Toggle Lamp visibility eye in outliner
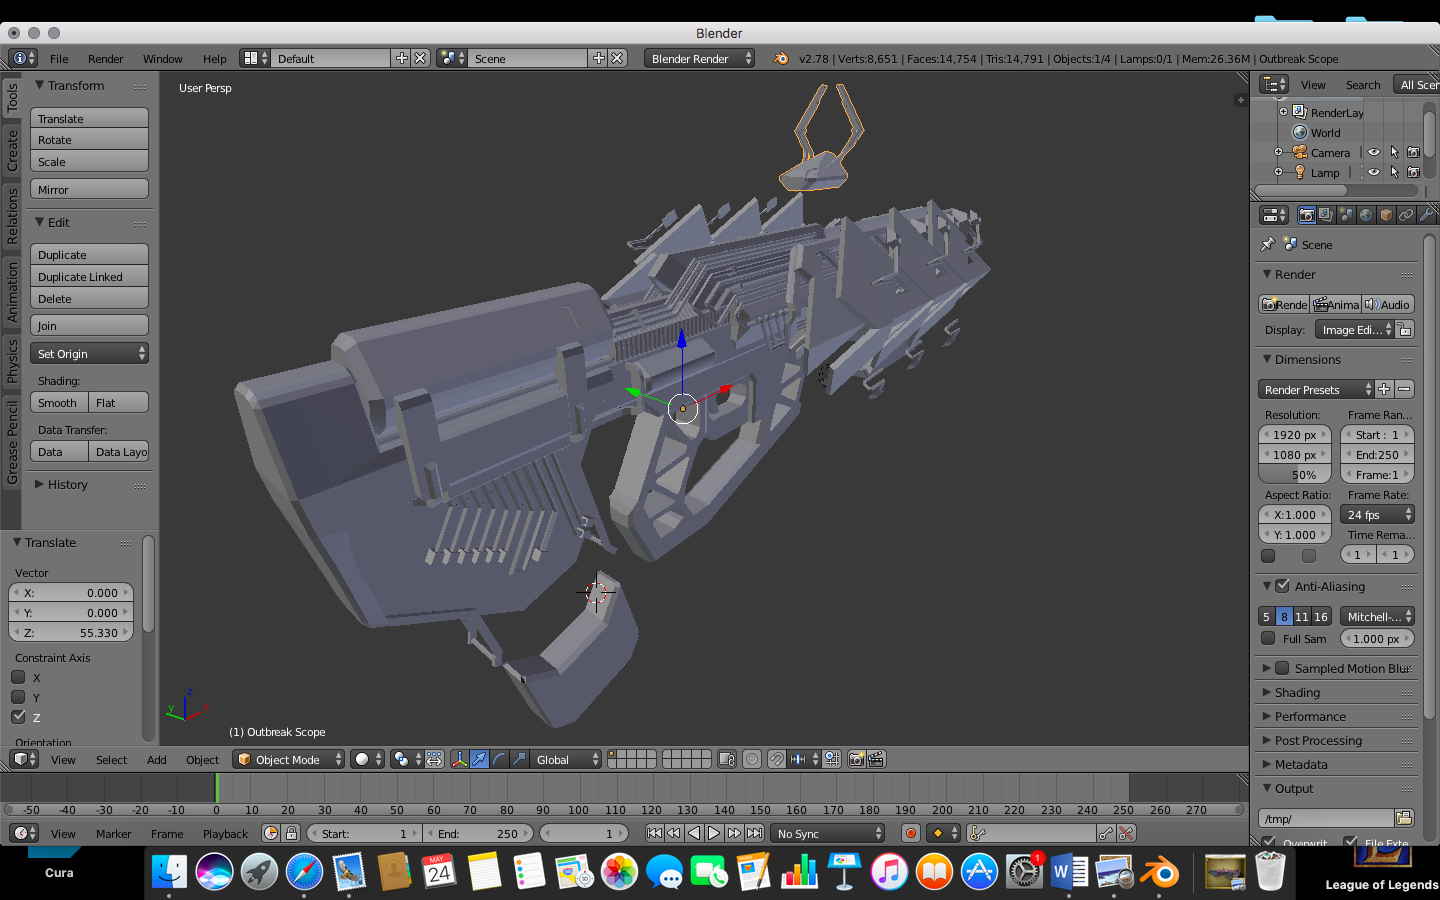1440x900 pixels. (x=1374, y=172)
